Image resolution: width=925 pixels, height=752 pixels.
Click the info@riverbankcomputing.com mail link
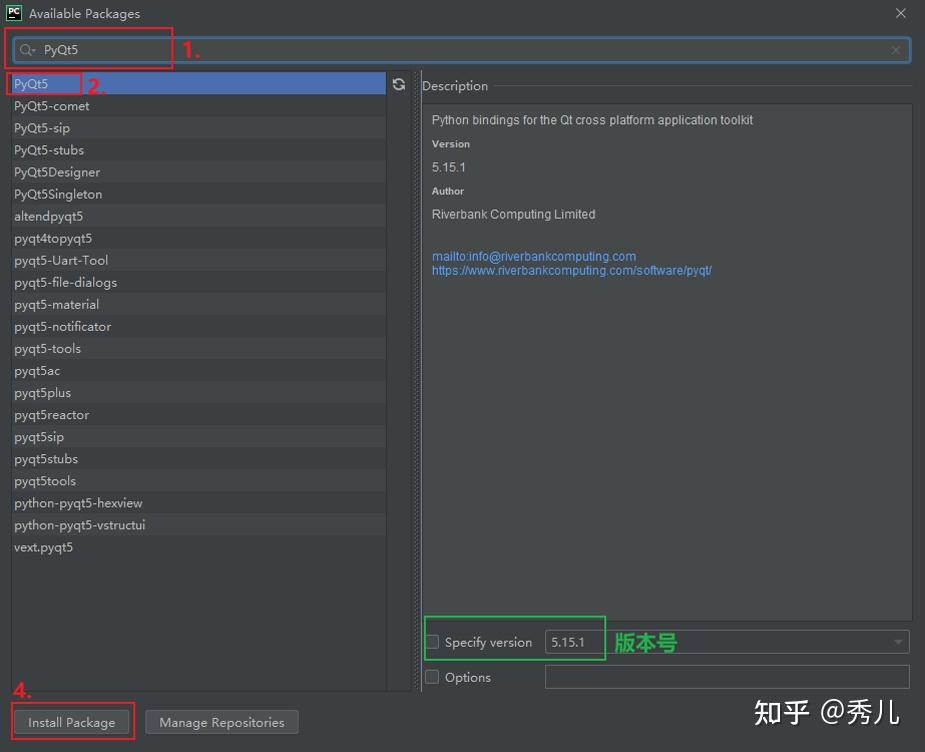click(533, 256)
